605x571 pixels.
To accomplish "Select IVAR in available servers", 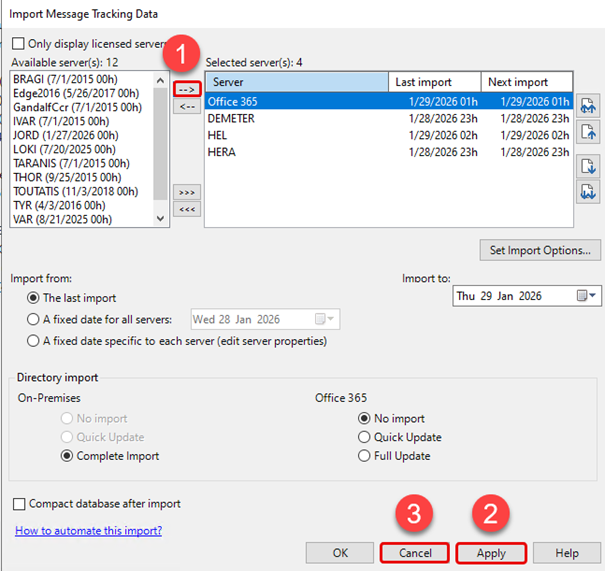I will pos(82,121).
